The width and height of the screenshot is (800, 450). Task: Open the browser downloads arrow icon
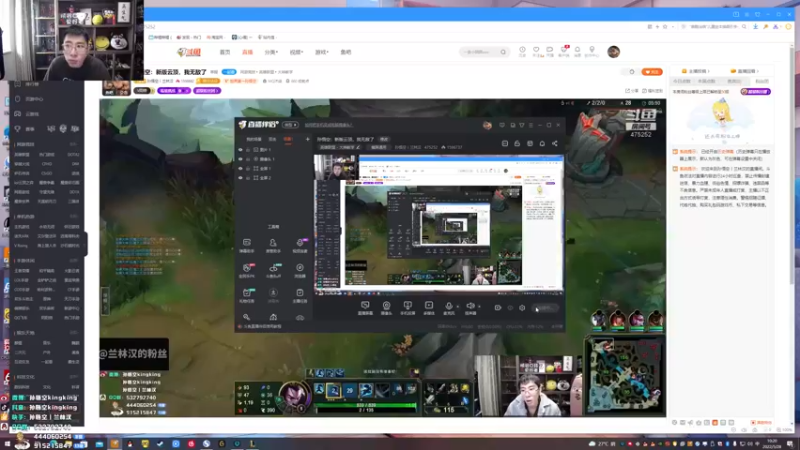[x=756, y=27]
